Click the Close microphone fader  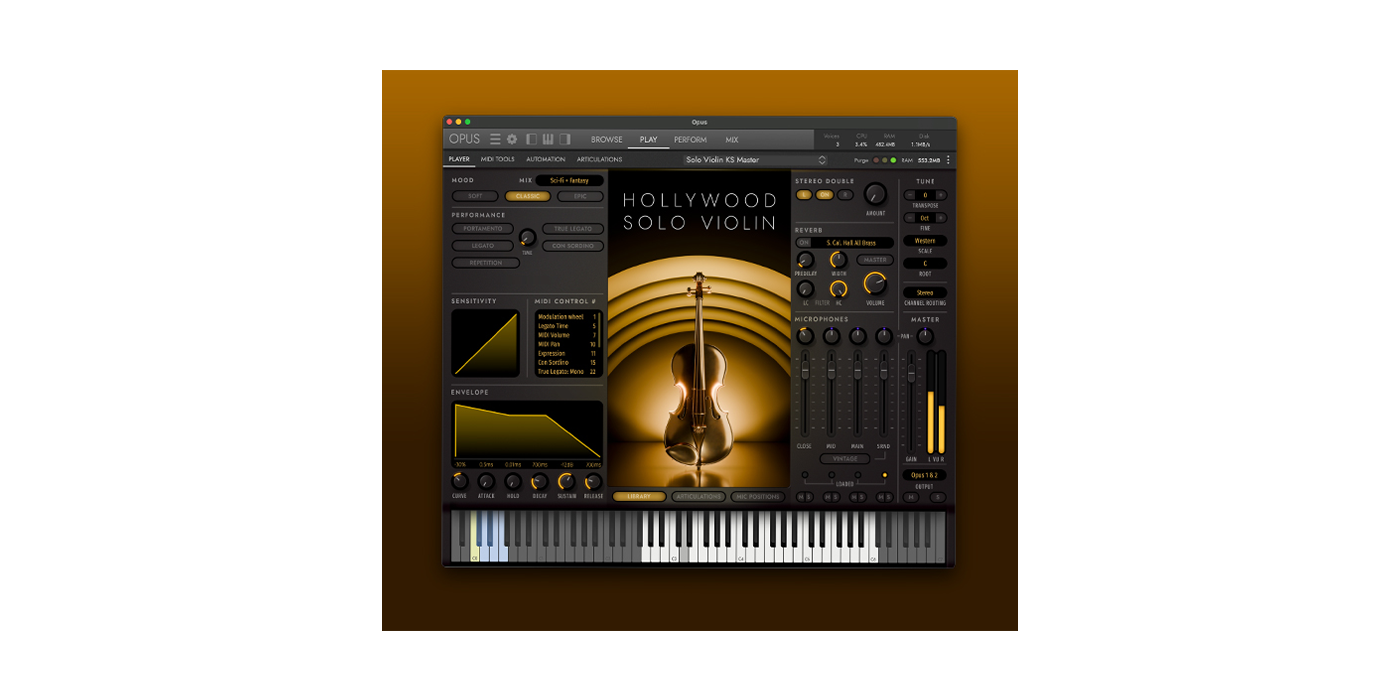[x=804, y=371]
